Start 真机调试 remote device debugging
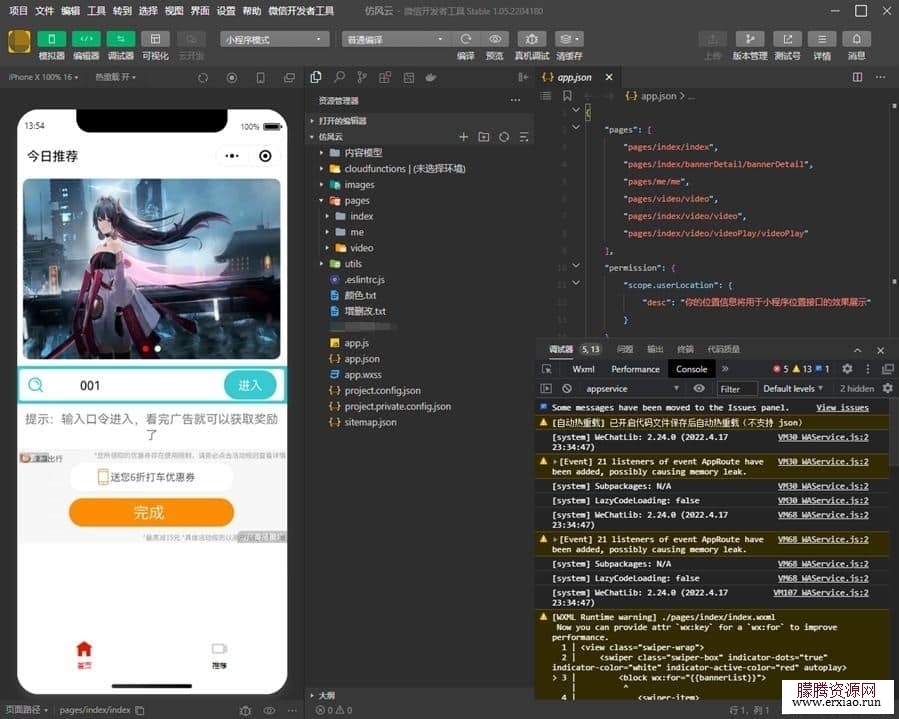 click(531, 39)
